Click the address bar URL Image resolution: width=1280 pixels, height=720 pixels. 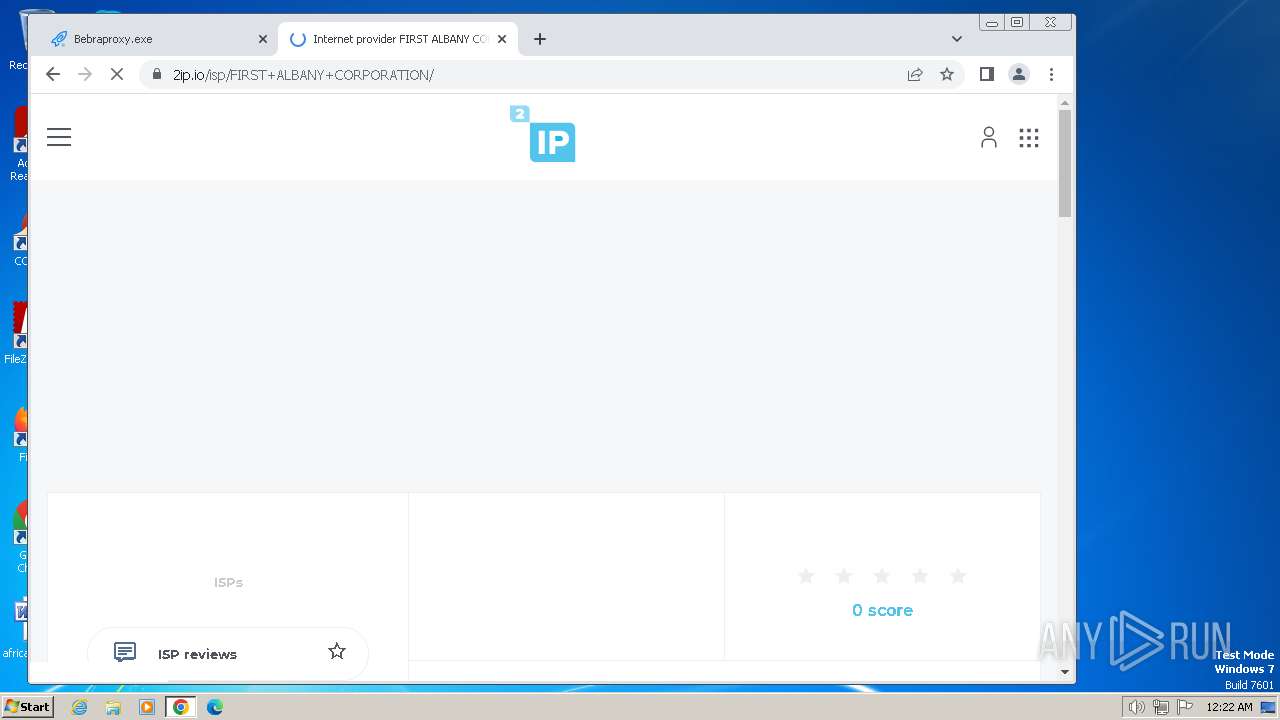tap(303, 75)
